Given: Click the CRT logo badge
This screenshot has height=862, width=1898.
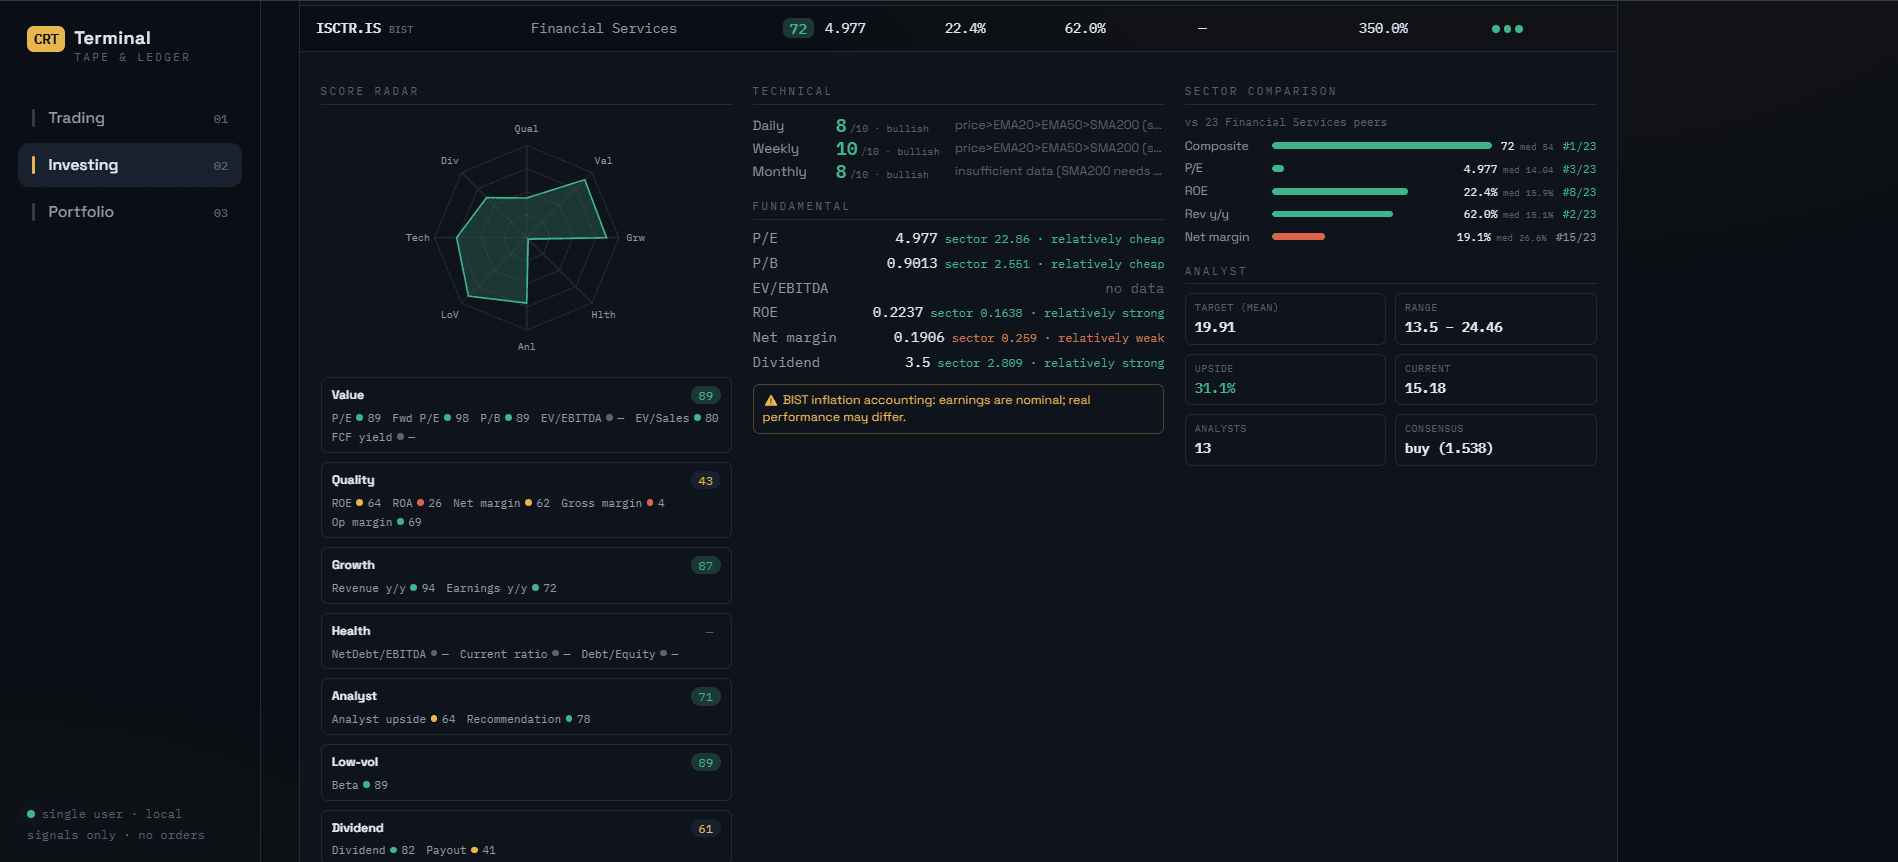Looking at the screenshot, I should [x=46, y=39].
